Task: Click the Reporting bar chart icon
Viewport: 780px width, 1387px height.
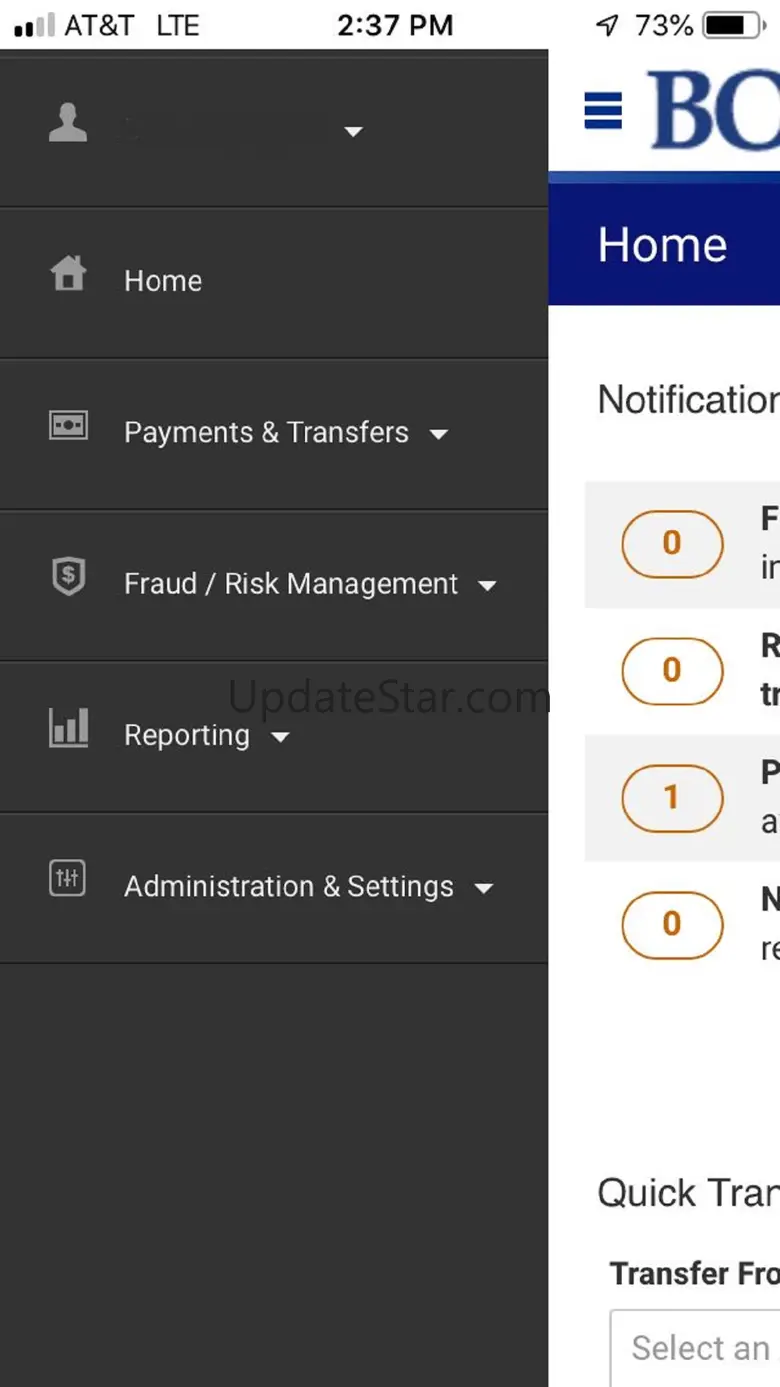Action: point(69,728)
